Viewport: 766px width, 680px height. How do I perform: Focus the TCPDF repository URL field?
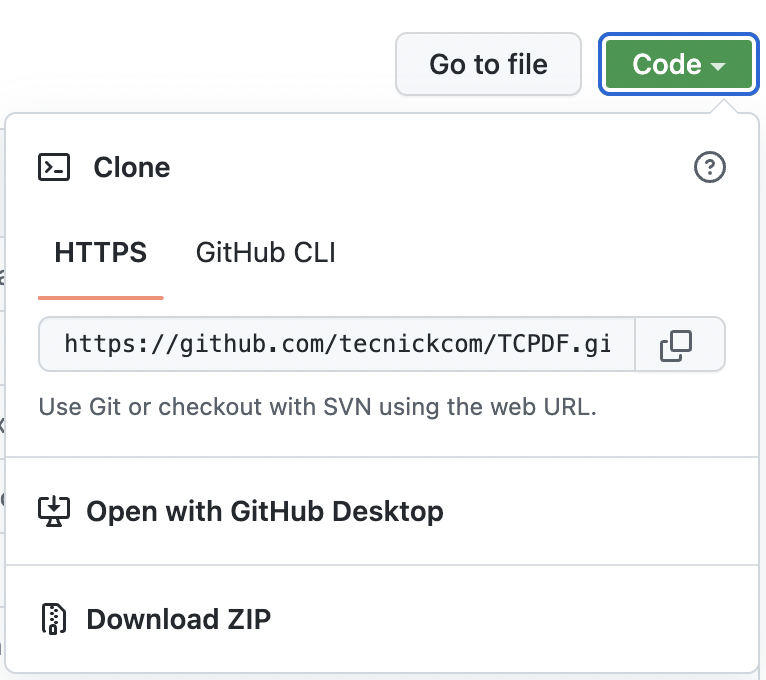coord(336,345)
